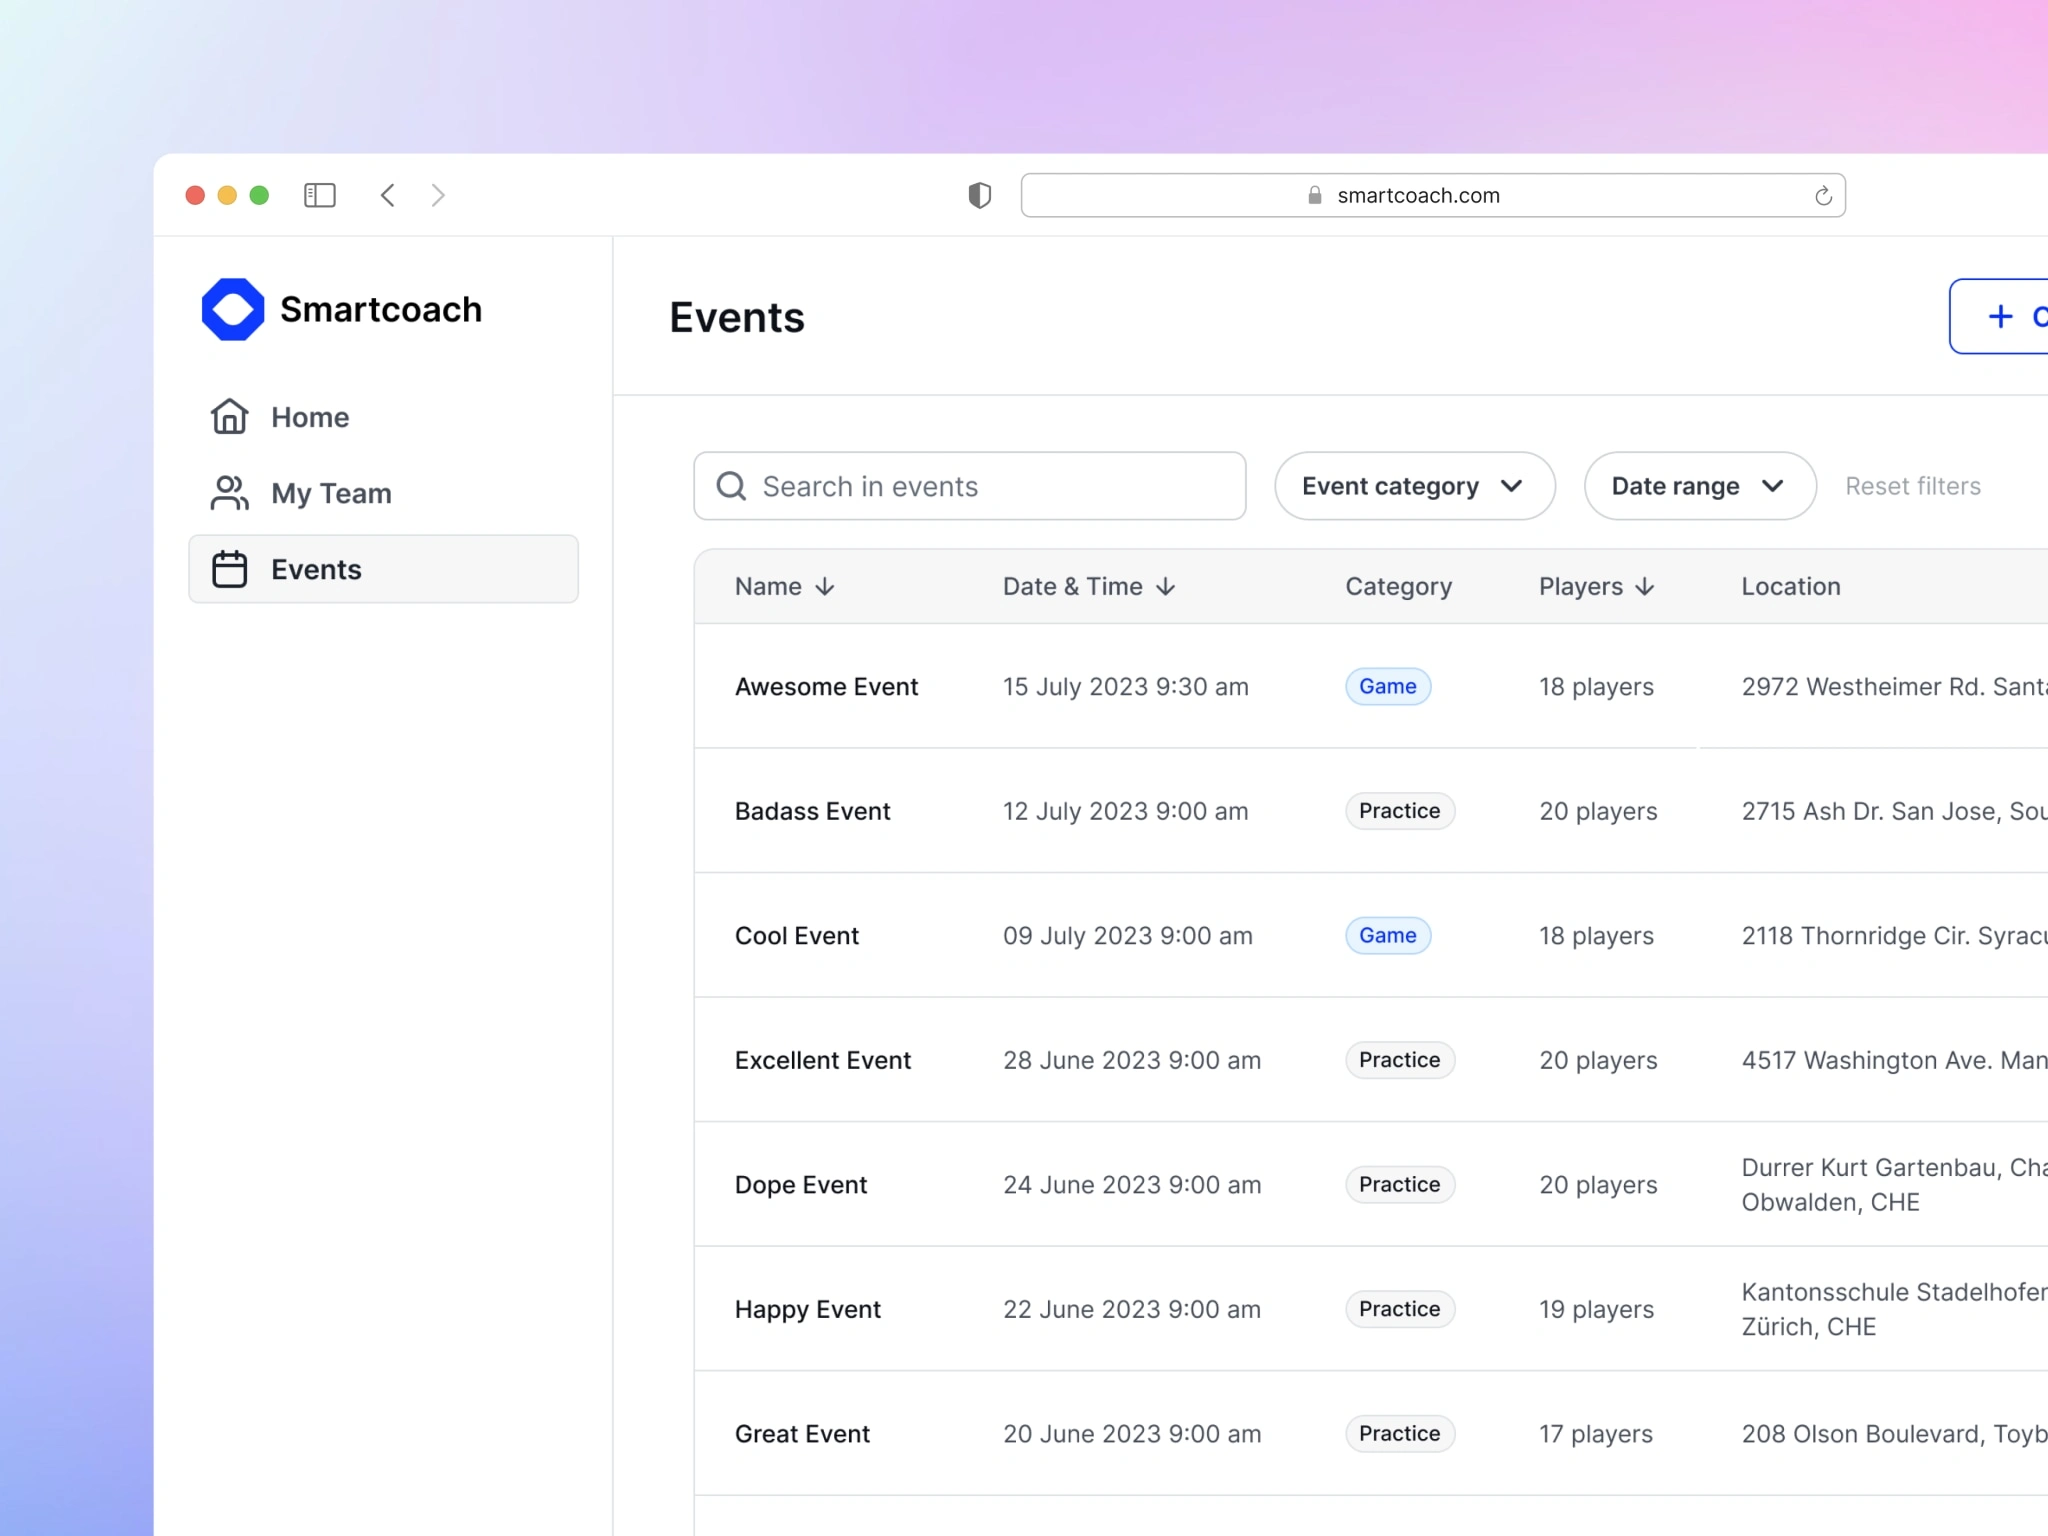This screenshot has width=2048, height=1536.
Task: Expand the Date range dropdown
Action: coord(1699,486)
